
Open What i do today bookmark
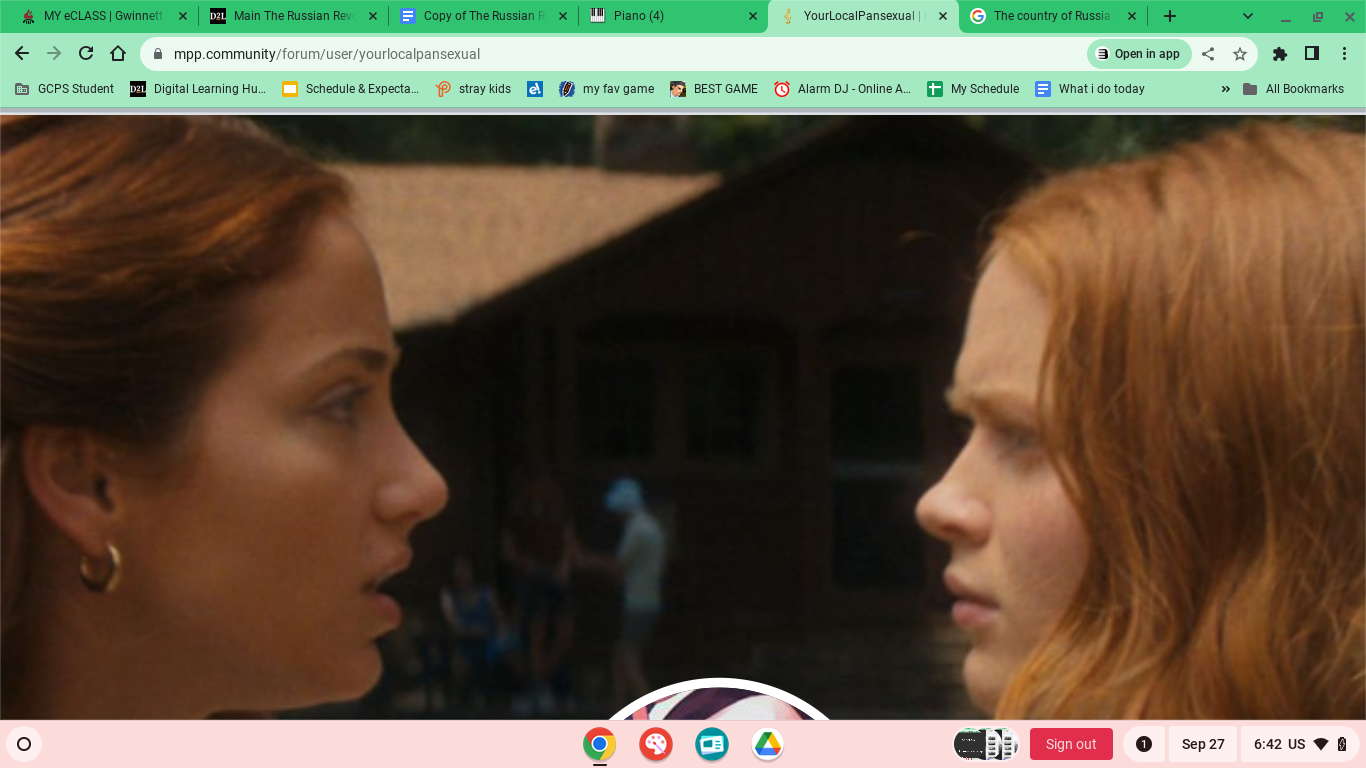click(1090, 89)
